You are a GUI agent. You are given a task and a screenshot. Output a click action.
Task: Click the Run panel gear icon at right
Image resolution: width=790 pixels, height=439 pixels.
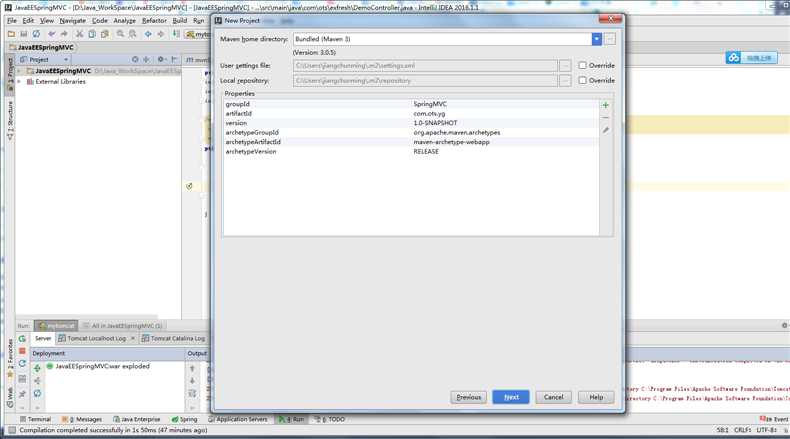(x=784, y=326)
